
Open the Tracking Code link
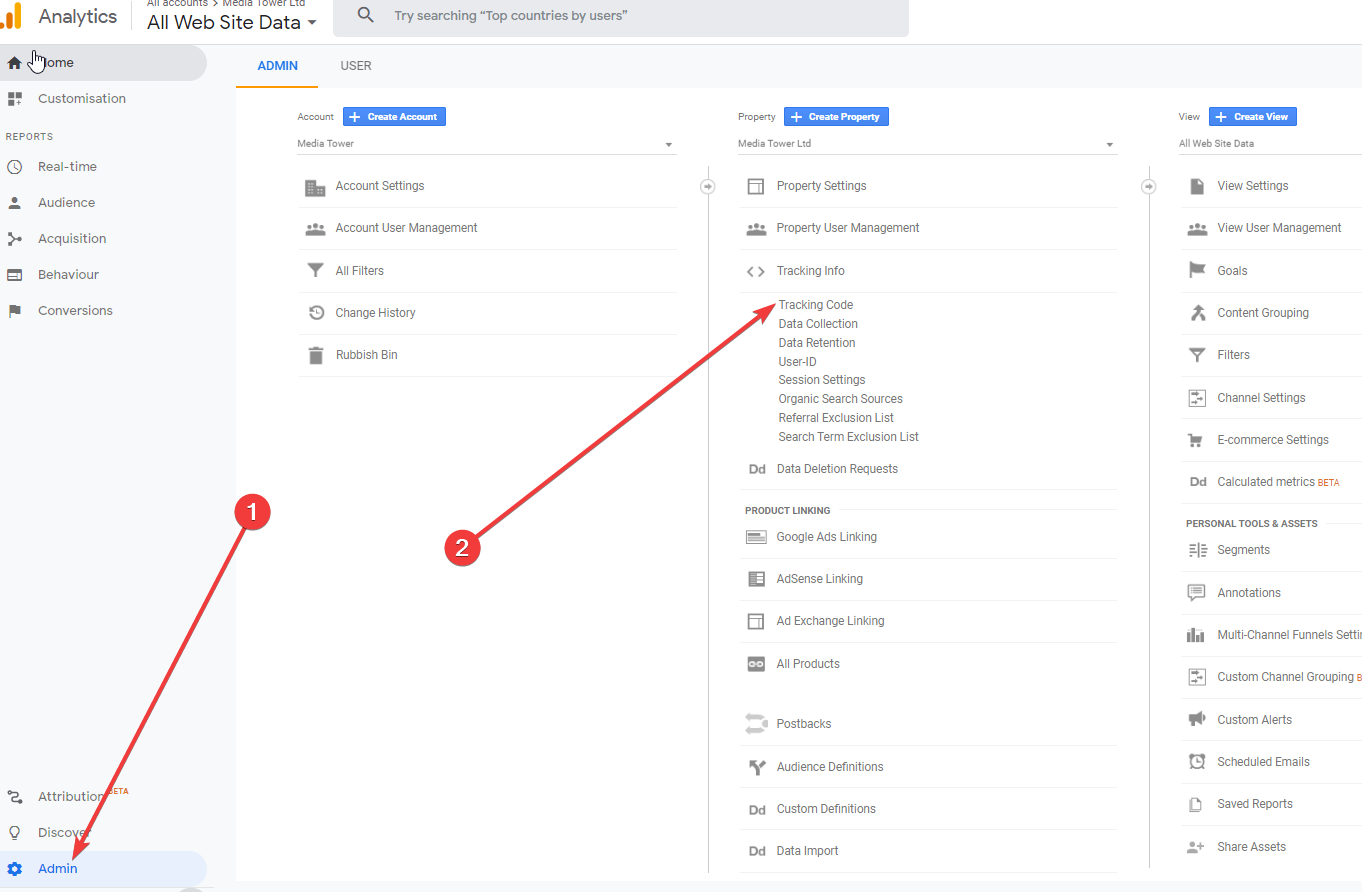coord(816,305)
